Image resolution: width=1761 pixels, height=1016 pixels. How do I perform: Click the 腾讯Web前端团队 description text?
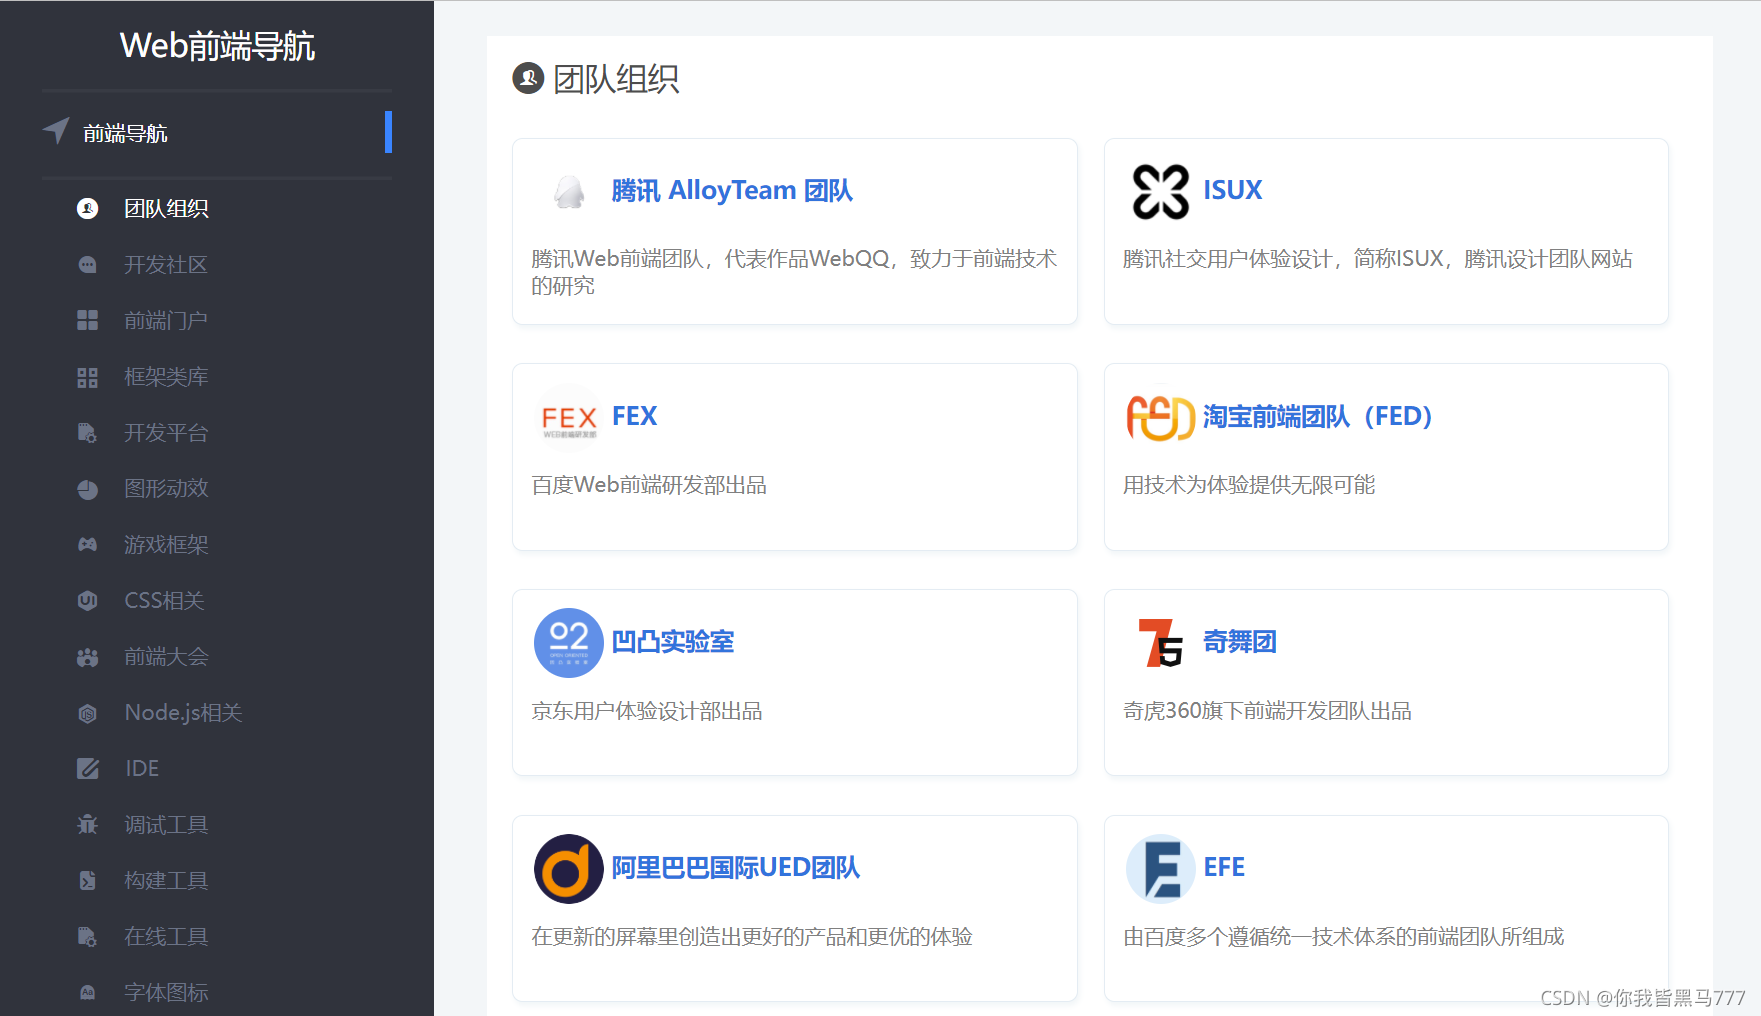[x=794, y=272]
